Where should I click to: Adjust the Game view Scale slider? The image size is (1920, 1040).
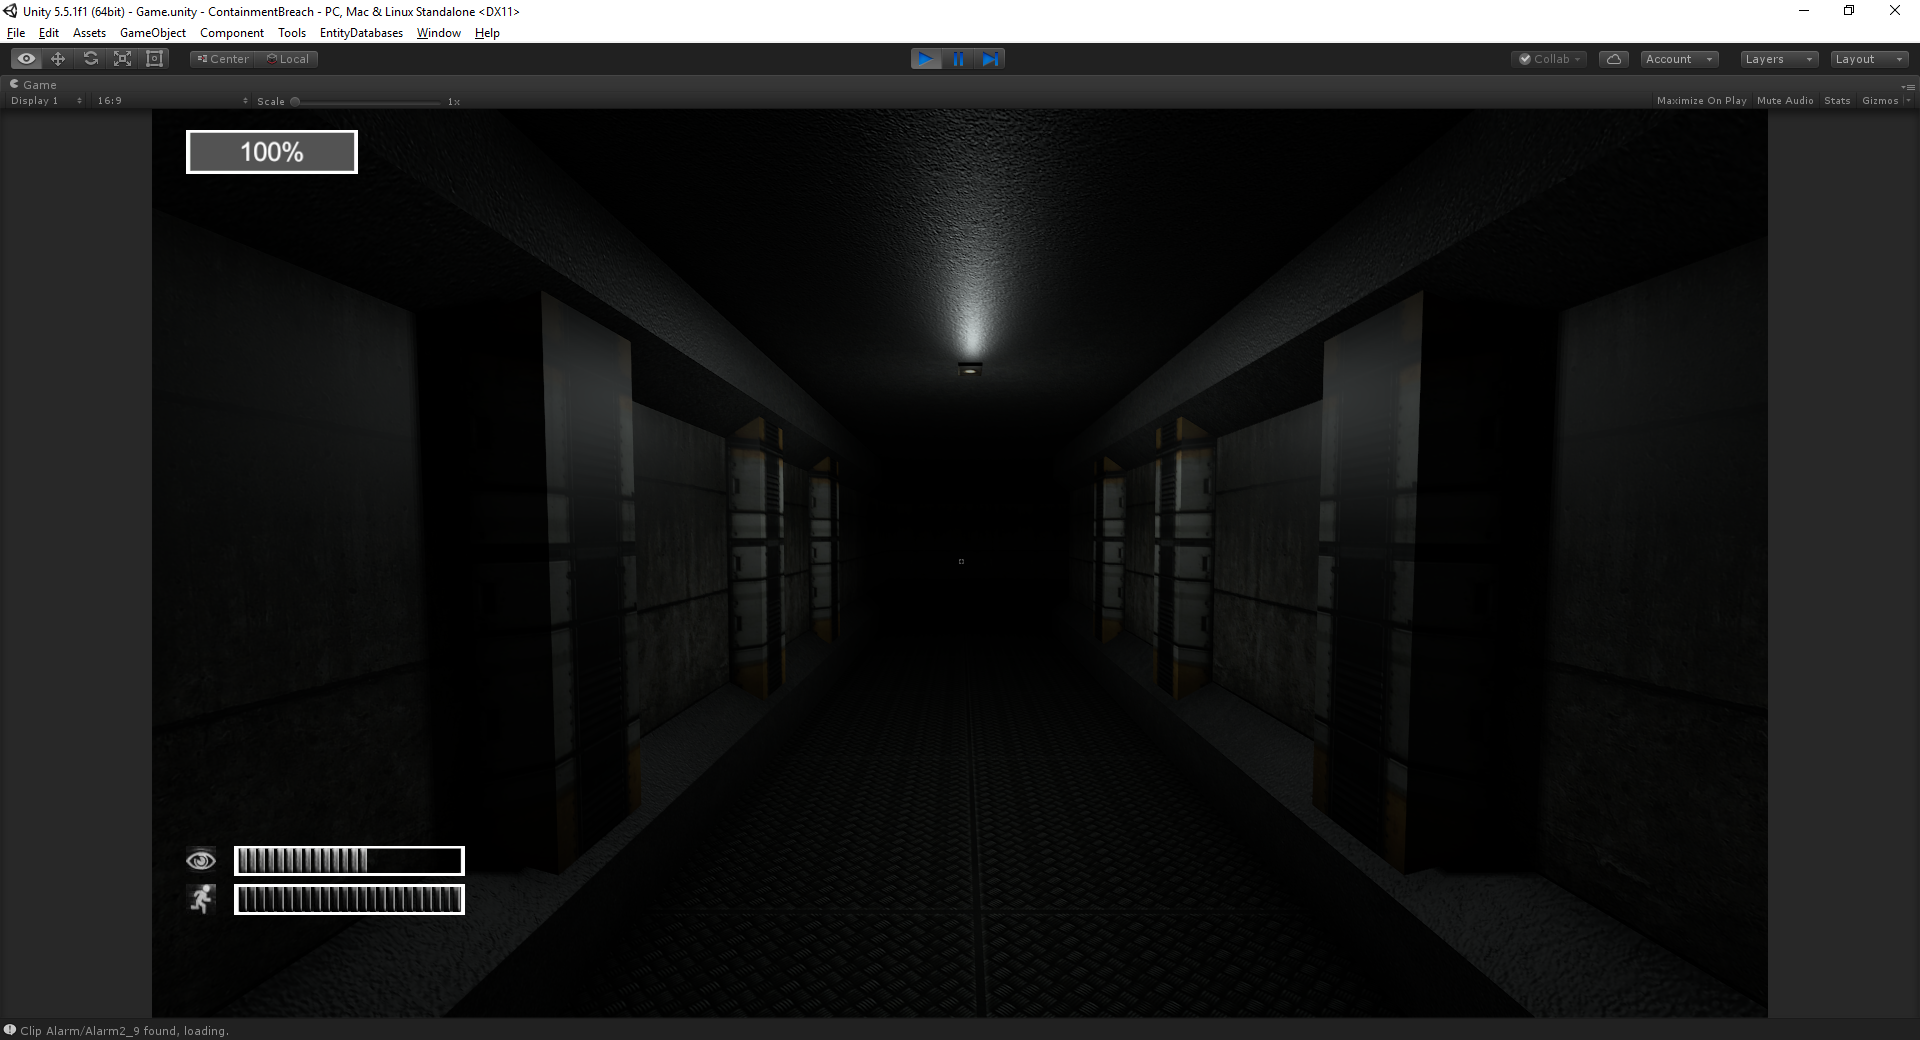(x=367, y=101)
